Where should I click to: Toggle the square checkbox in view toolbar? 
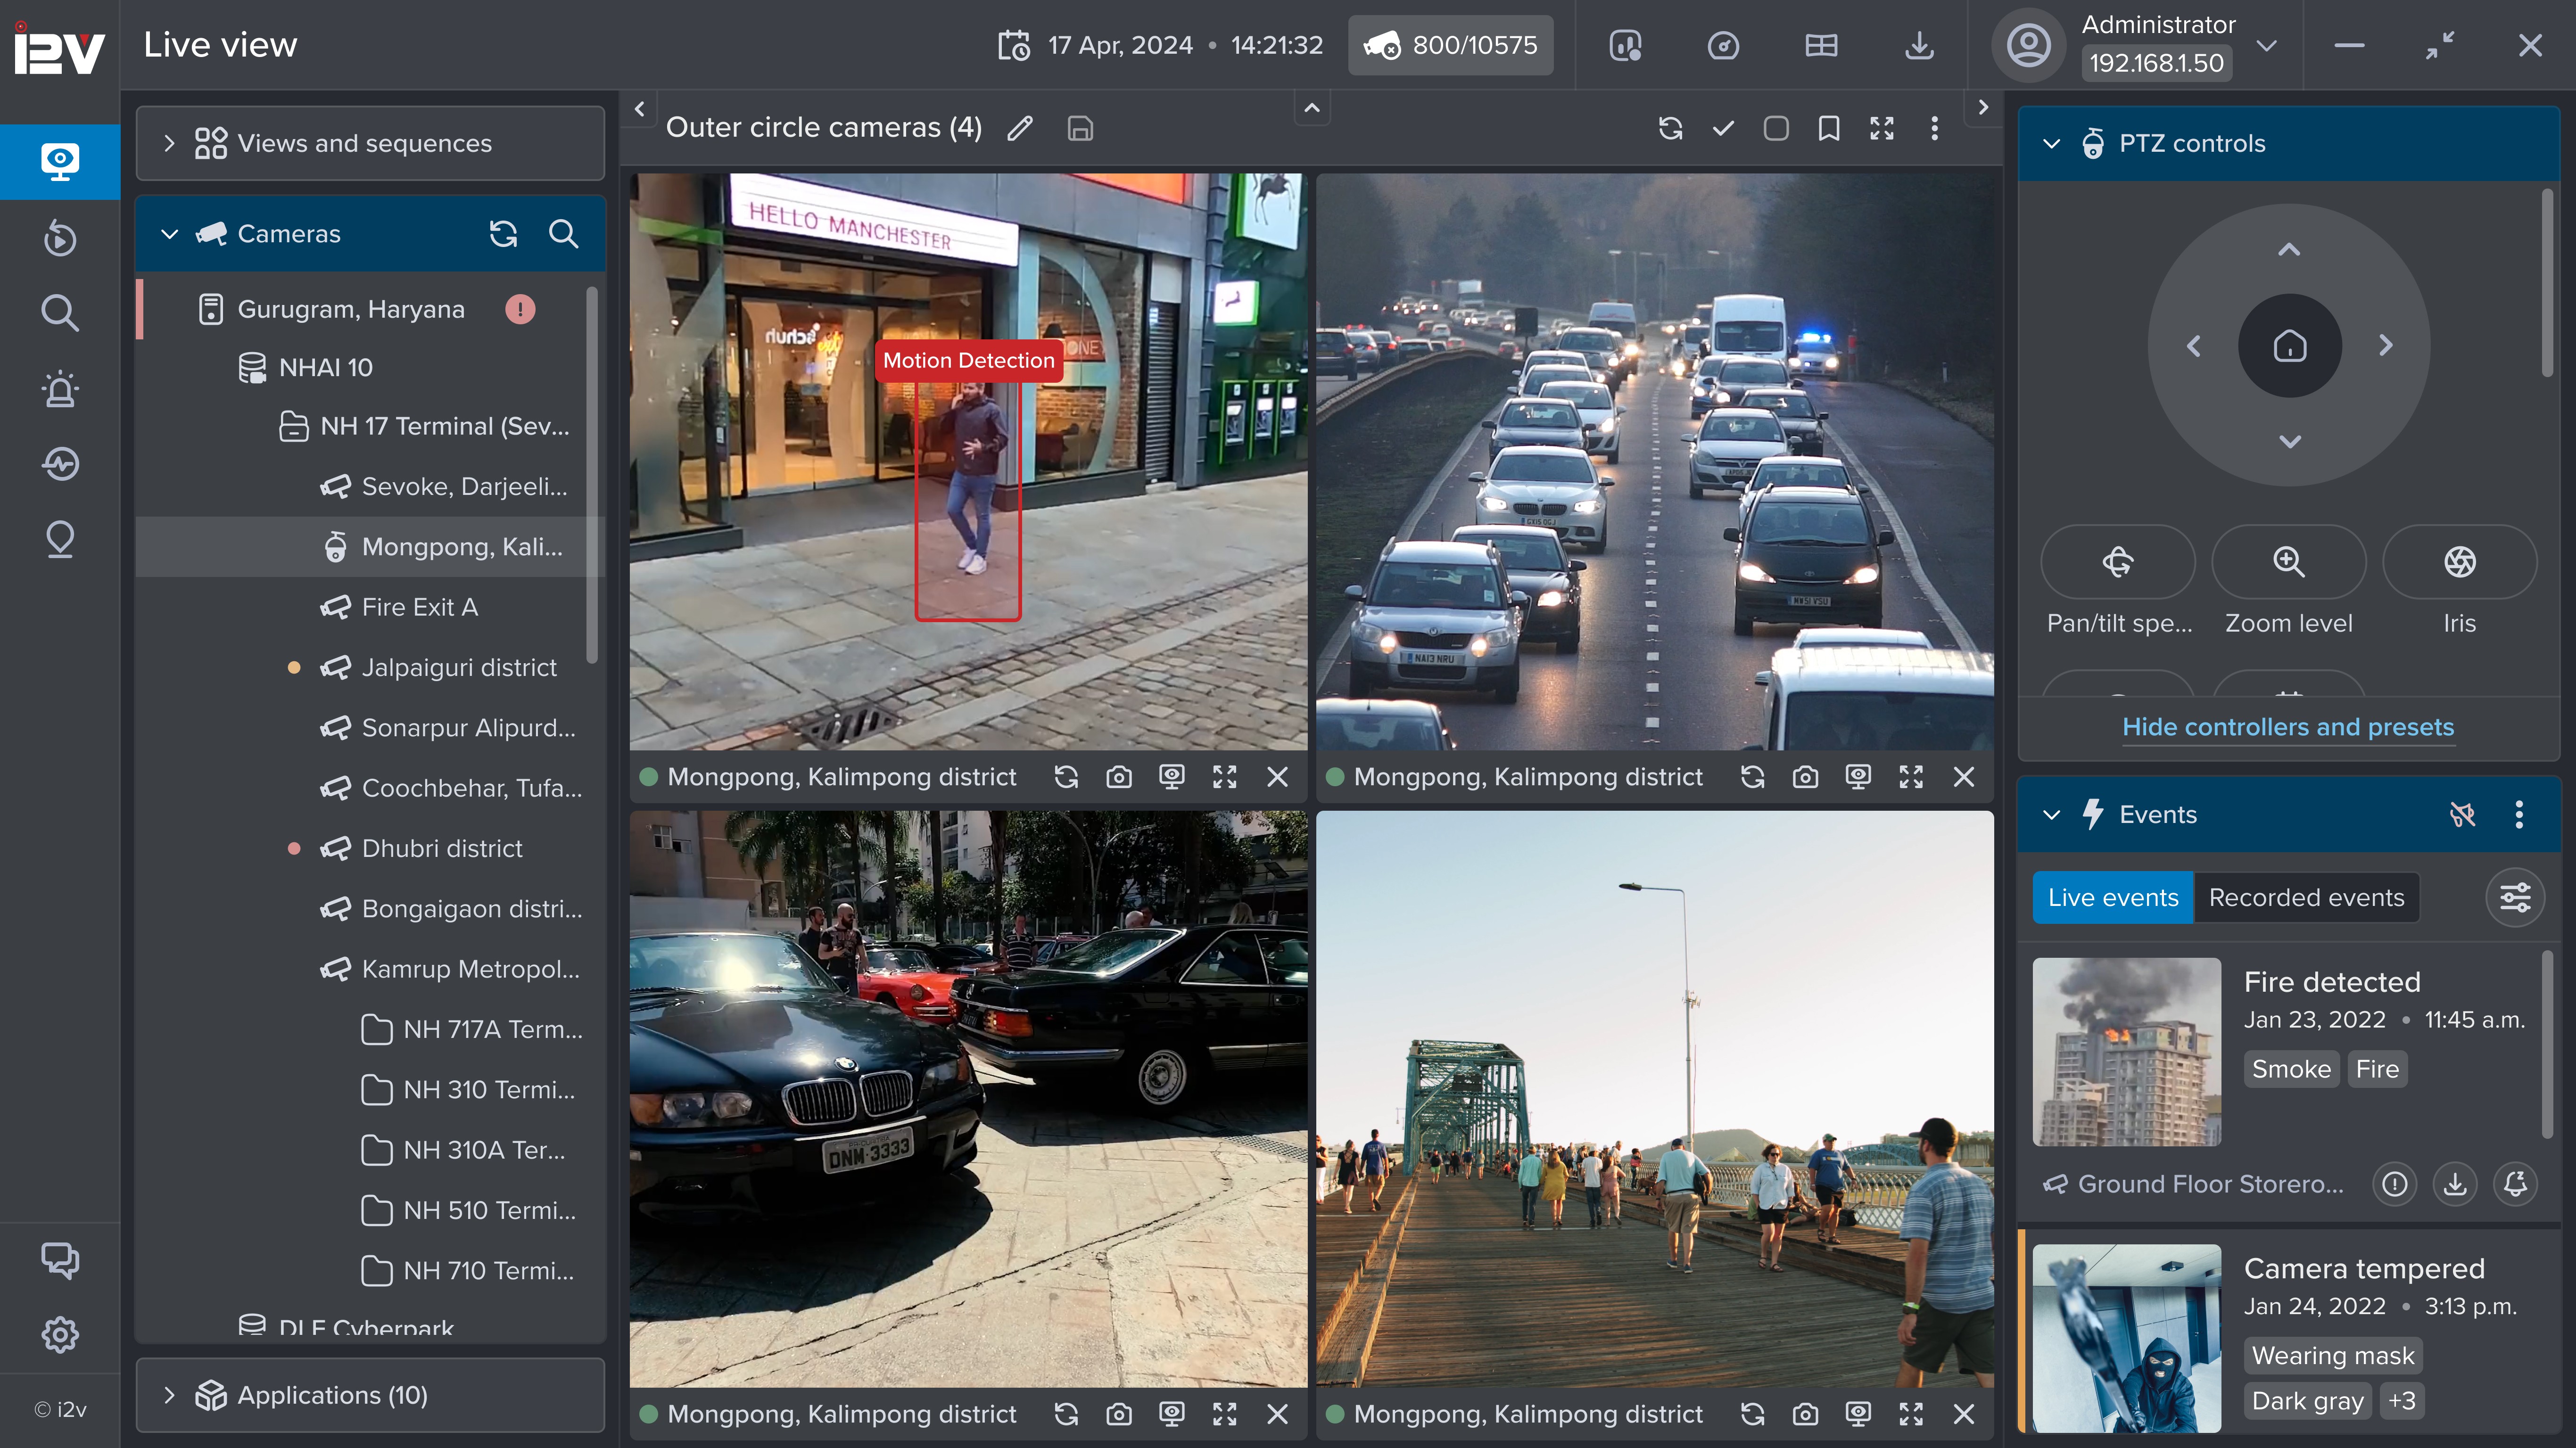pos(1776,128)
